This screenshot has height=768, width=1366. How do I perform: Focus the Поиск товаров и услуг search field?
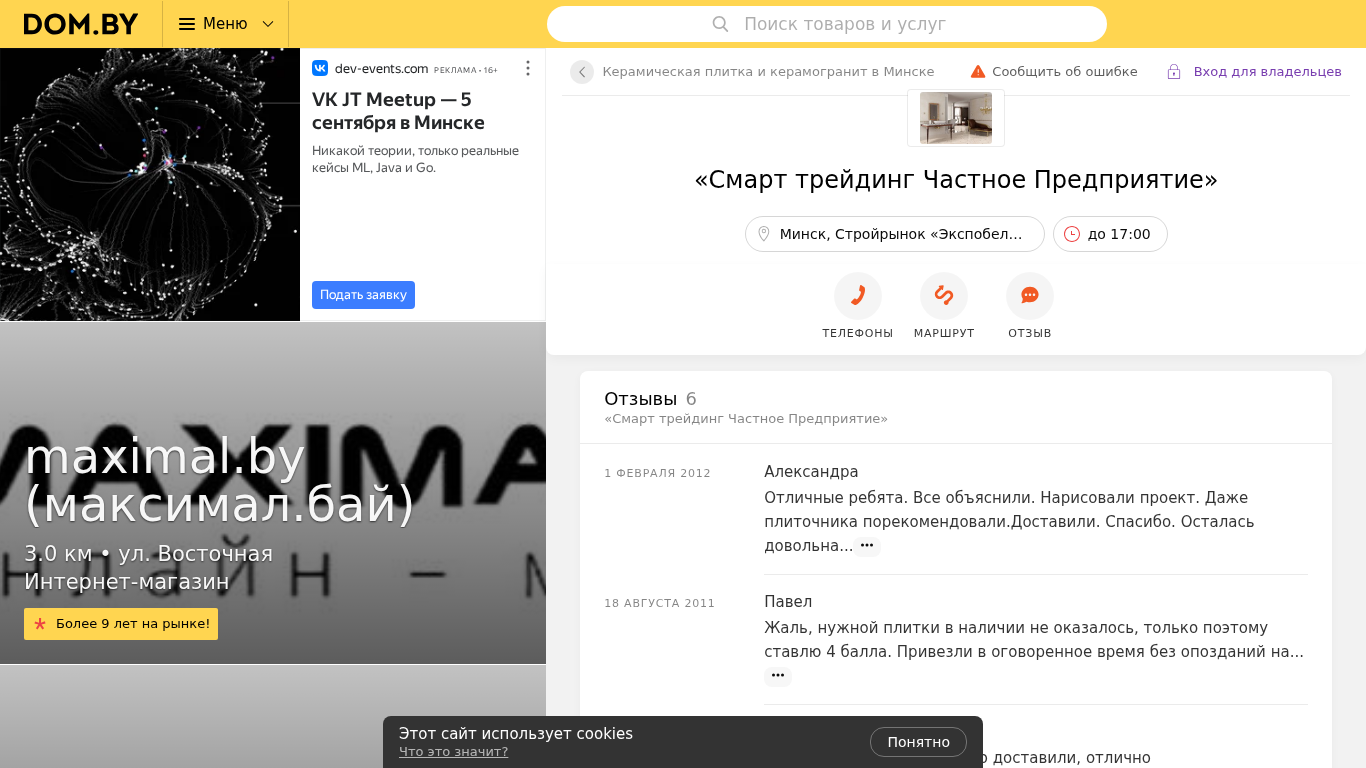(x=827, y=24)
